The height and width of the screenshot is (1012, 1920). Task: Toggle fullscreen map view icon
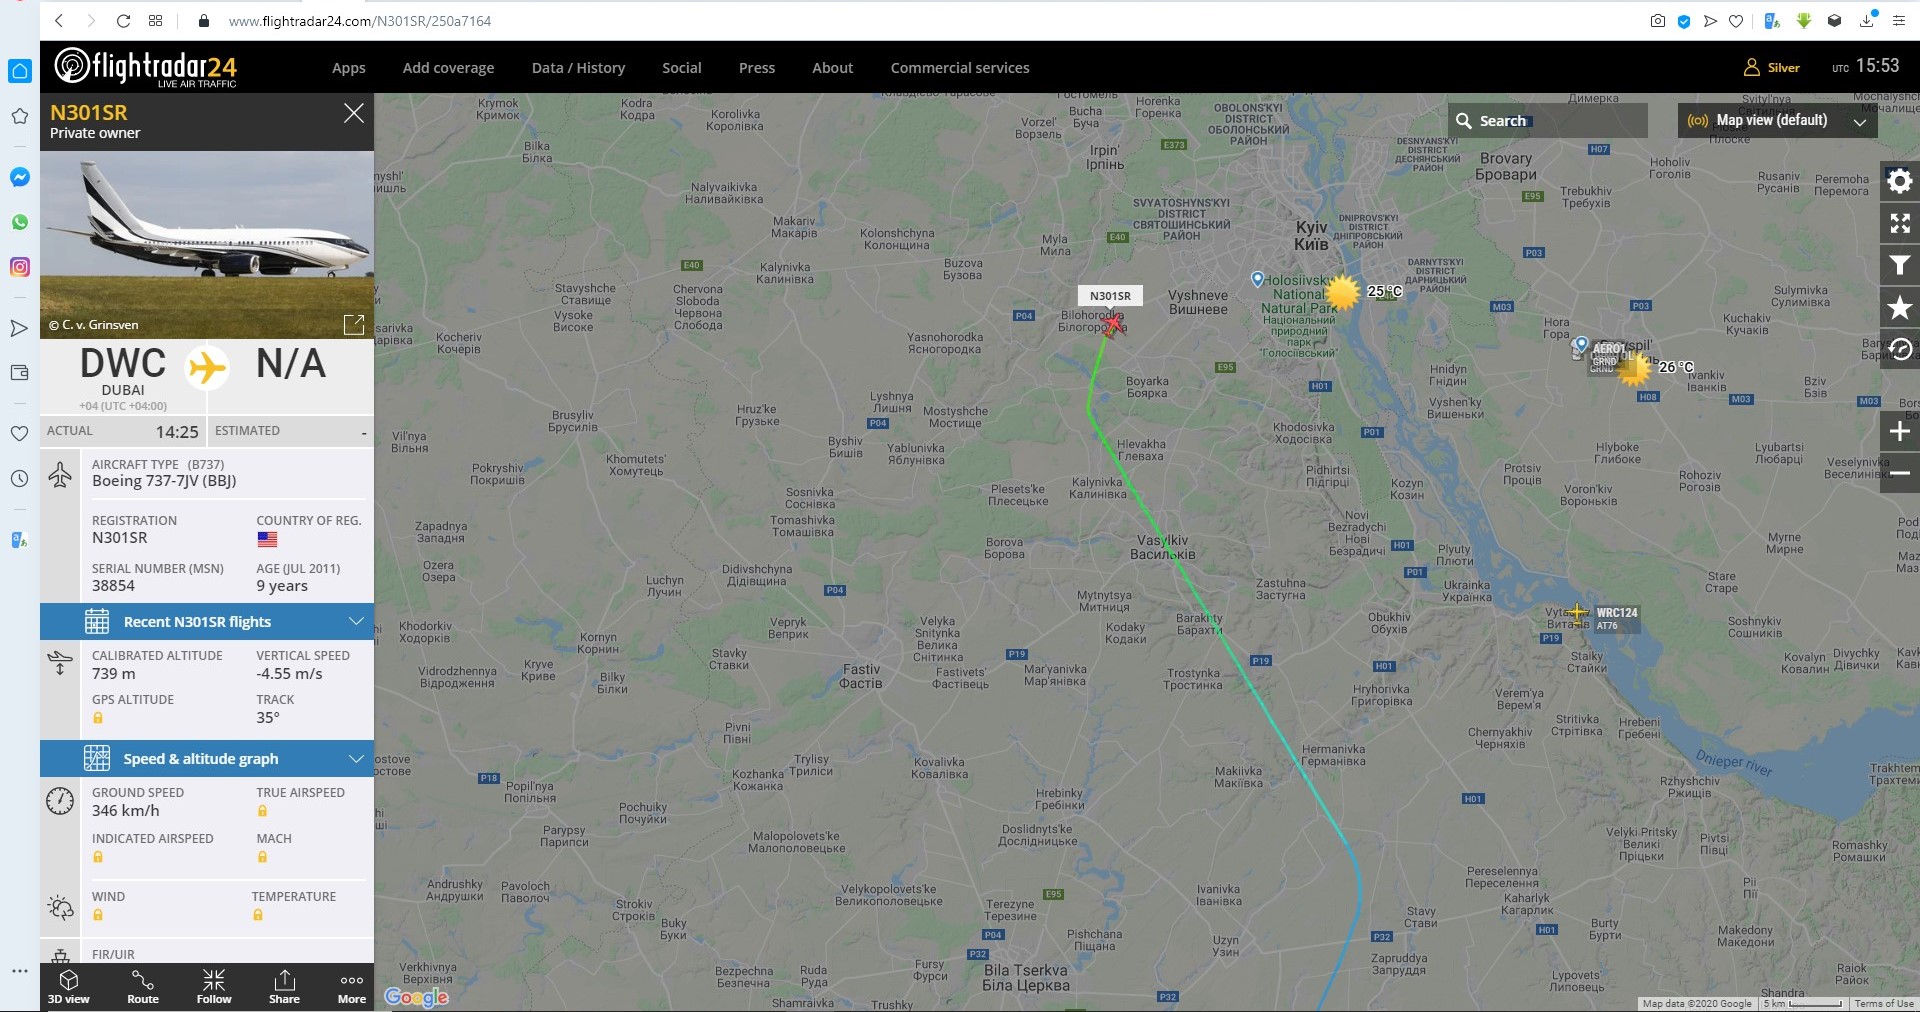pyautogui.click(x=1900, y=223)
